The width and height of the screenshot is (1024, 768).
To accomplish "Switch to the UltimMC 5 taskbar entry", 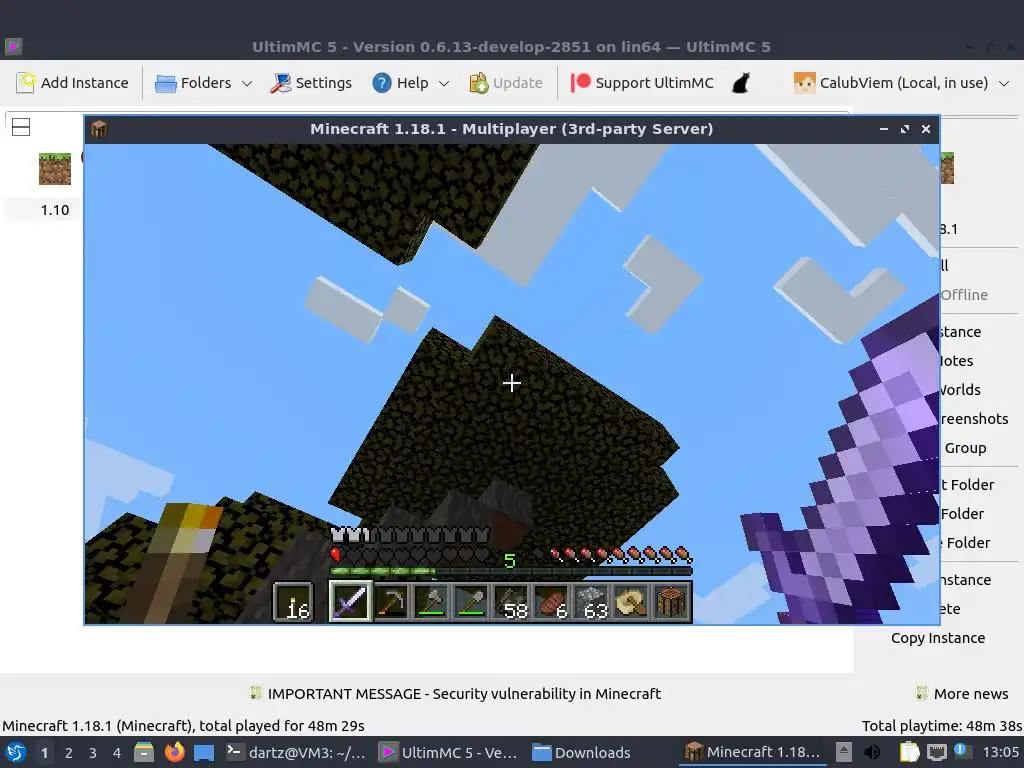I will pos(449,752).
